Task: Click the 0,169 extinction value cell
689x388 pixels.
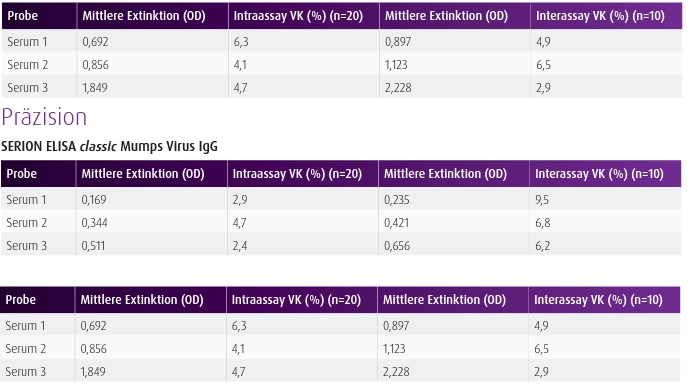Action: coord(94,200)
